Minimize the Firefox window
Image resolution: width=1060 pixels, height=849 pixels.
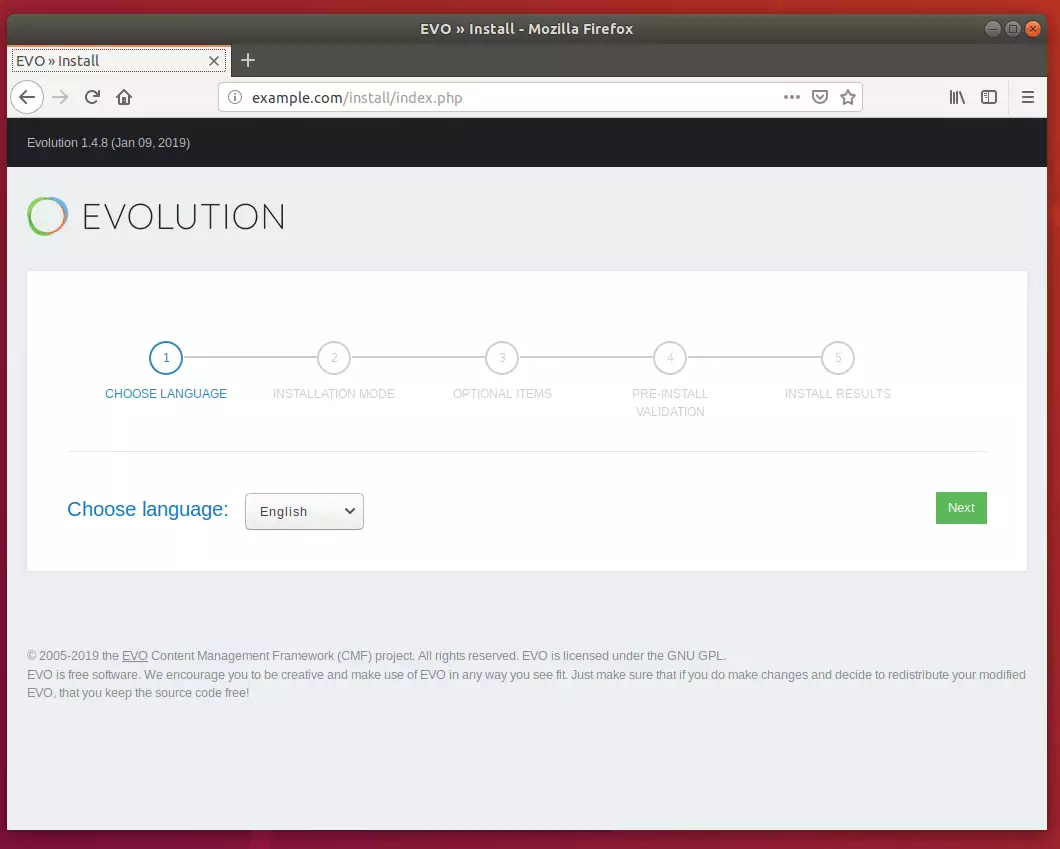click(992, 28)
